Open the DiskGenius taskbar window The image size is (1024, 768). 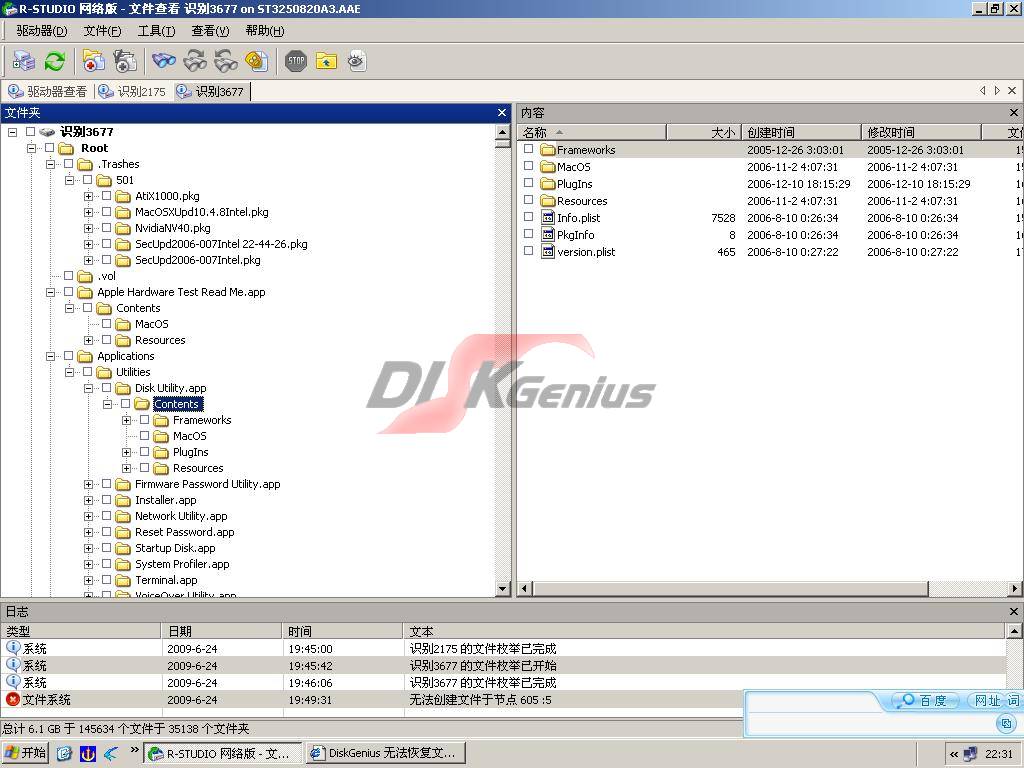point(385,753)
